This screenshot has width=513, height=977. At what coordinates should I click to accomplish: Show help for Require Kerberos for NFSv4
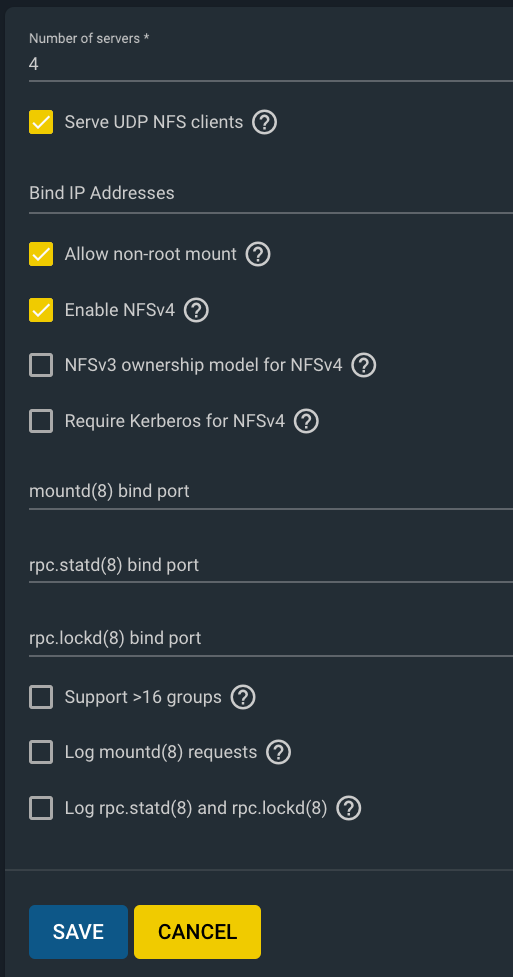(306, 421)
